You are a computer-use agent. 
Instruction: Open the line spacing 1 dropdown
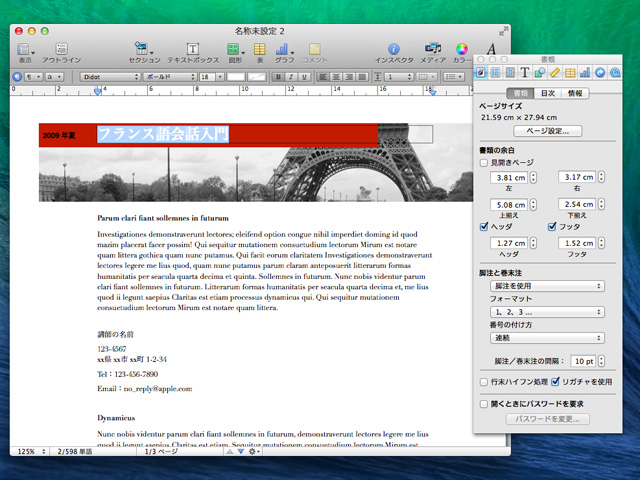[x=399, y=77]
